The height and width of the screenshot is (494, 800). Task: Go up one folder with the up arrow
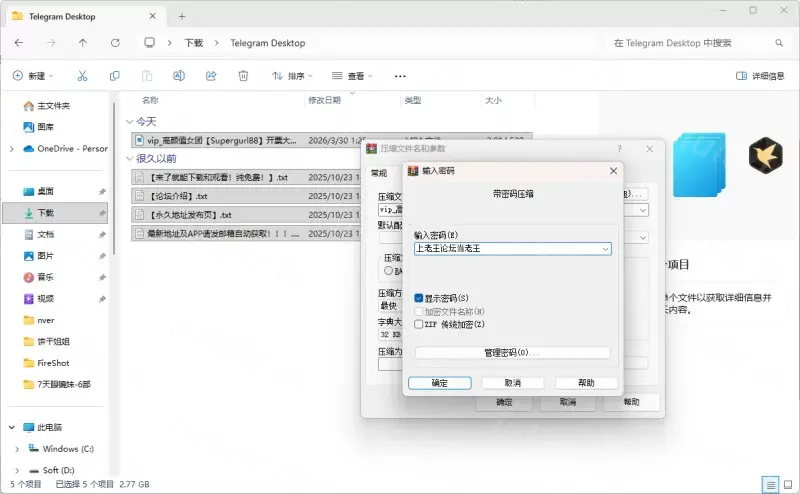(x=83, y=43)
